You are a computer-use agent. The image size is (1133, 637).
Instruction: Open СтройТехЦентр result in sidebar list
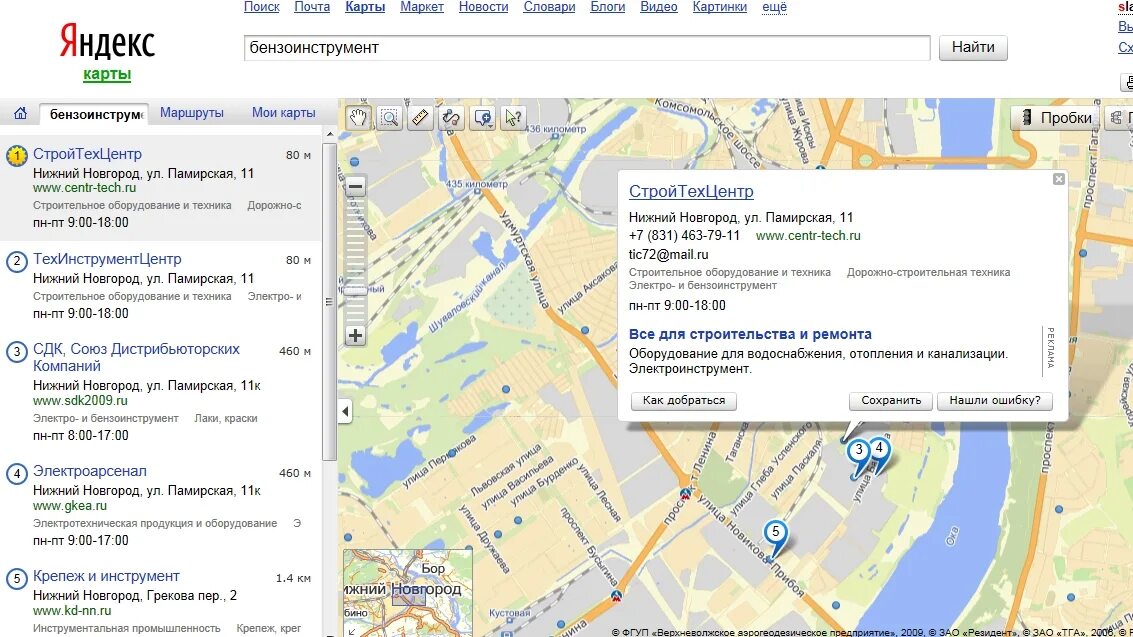[x=87, y=154]
